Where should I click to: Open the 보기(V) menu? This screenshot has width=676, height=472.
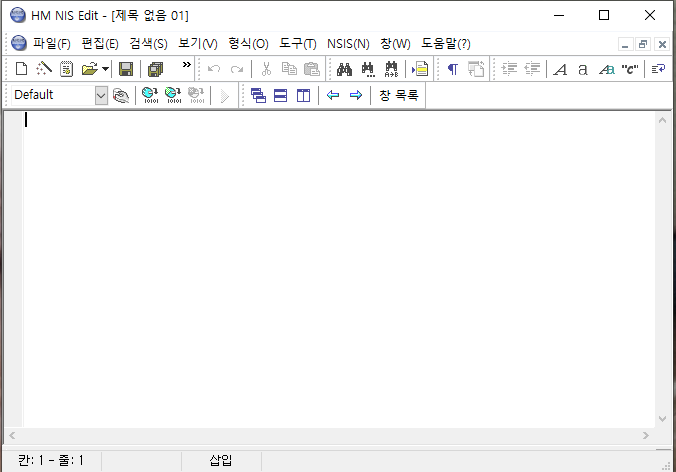pyautogui.click(x=198, y=44)
